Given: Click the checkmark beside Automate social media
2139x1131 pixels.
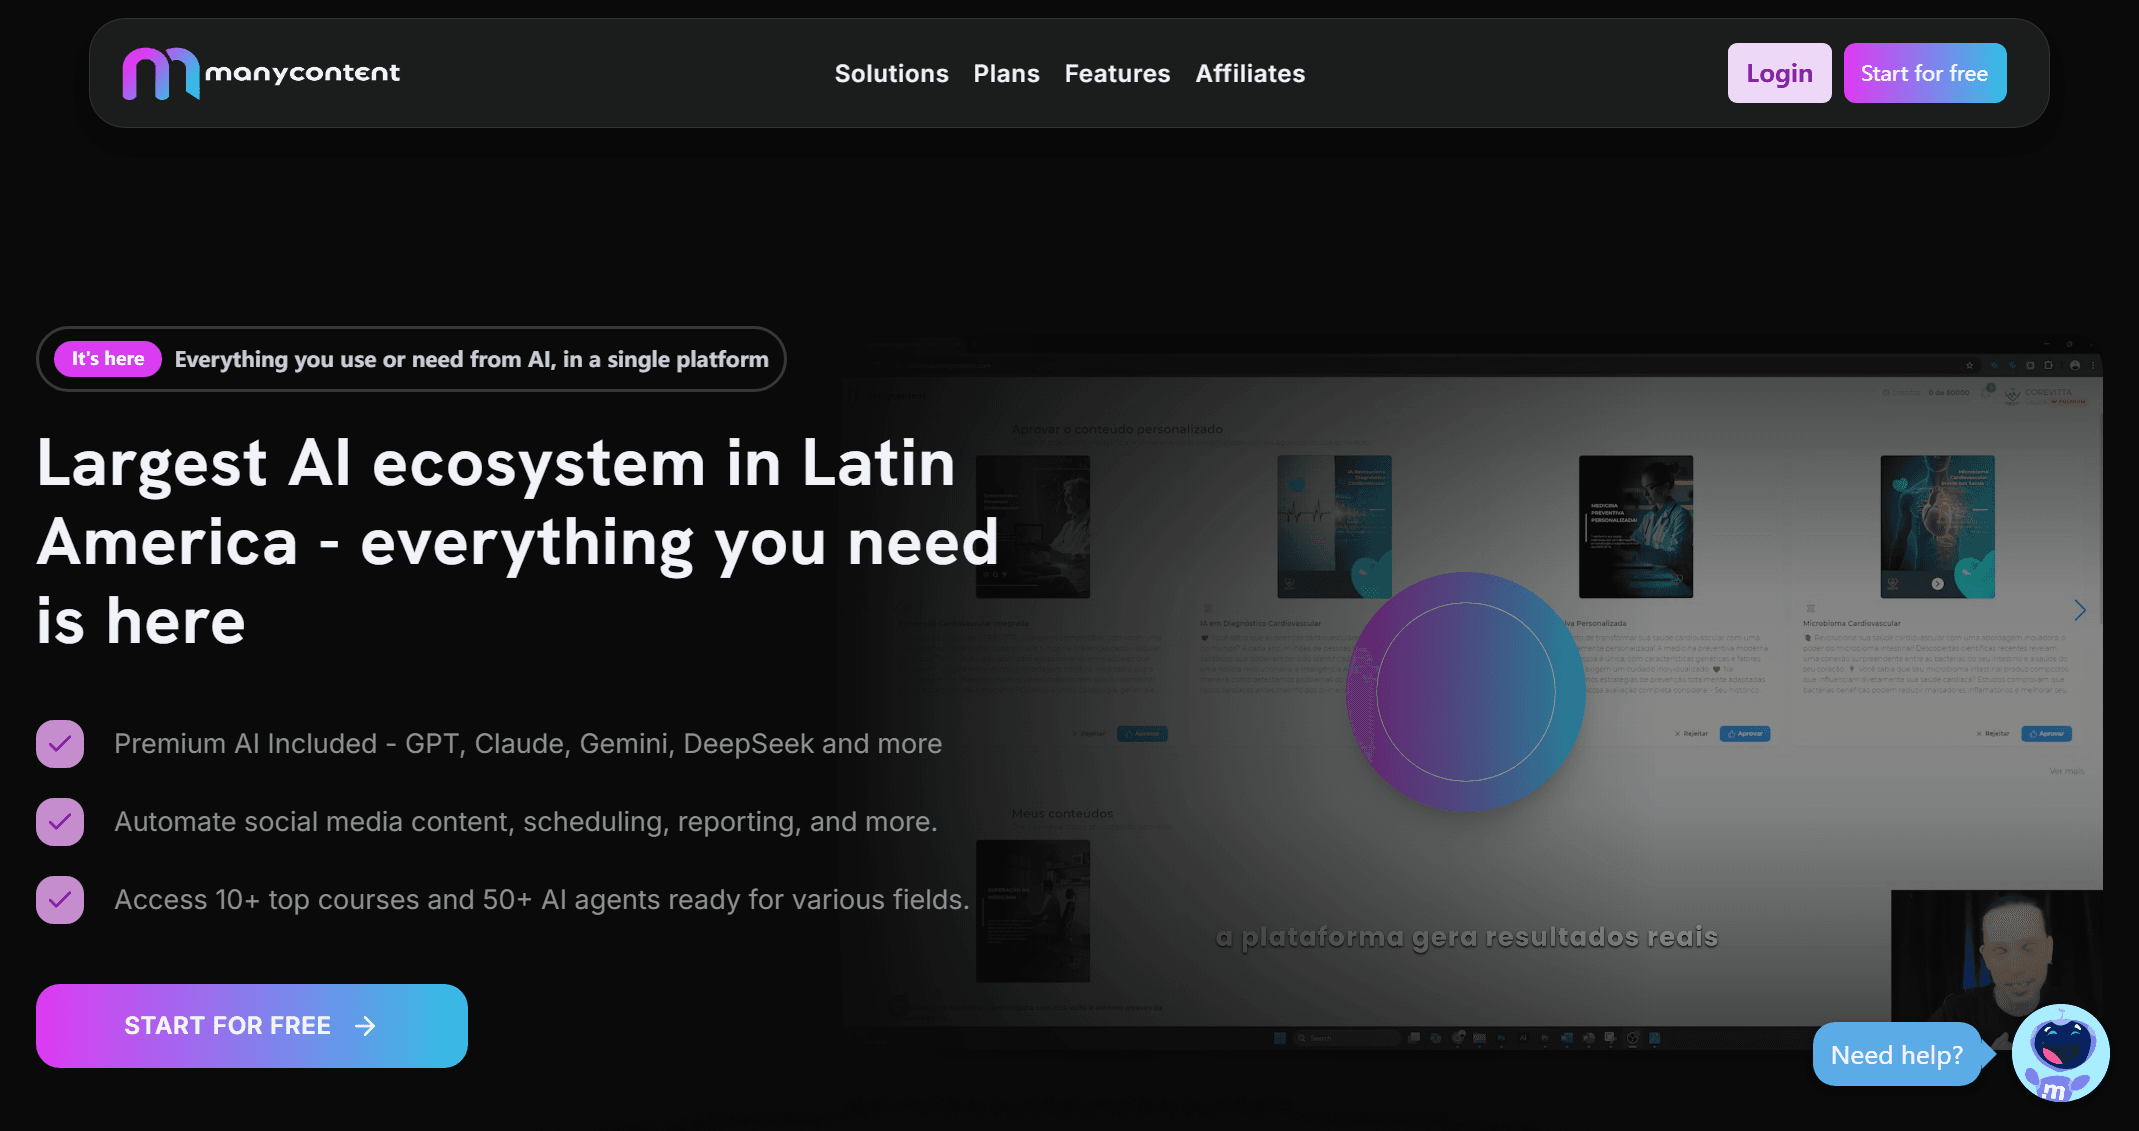Looking at the screenshot, I should tap(60, 822).
